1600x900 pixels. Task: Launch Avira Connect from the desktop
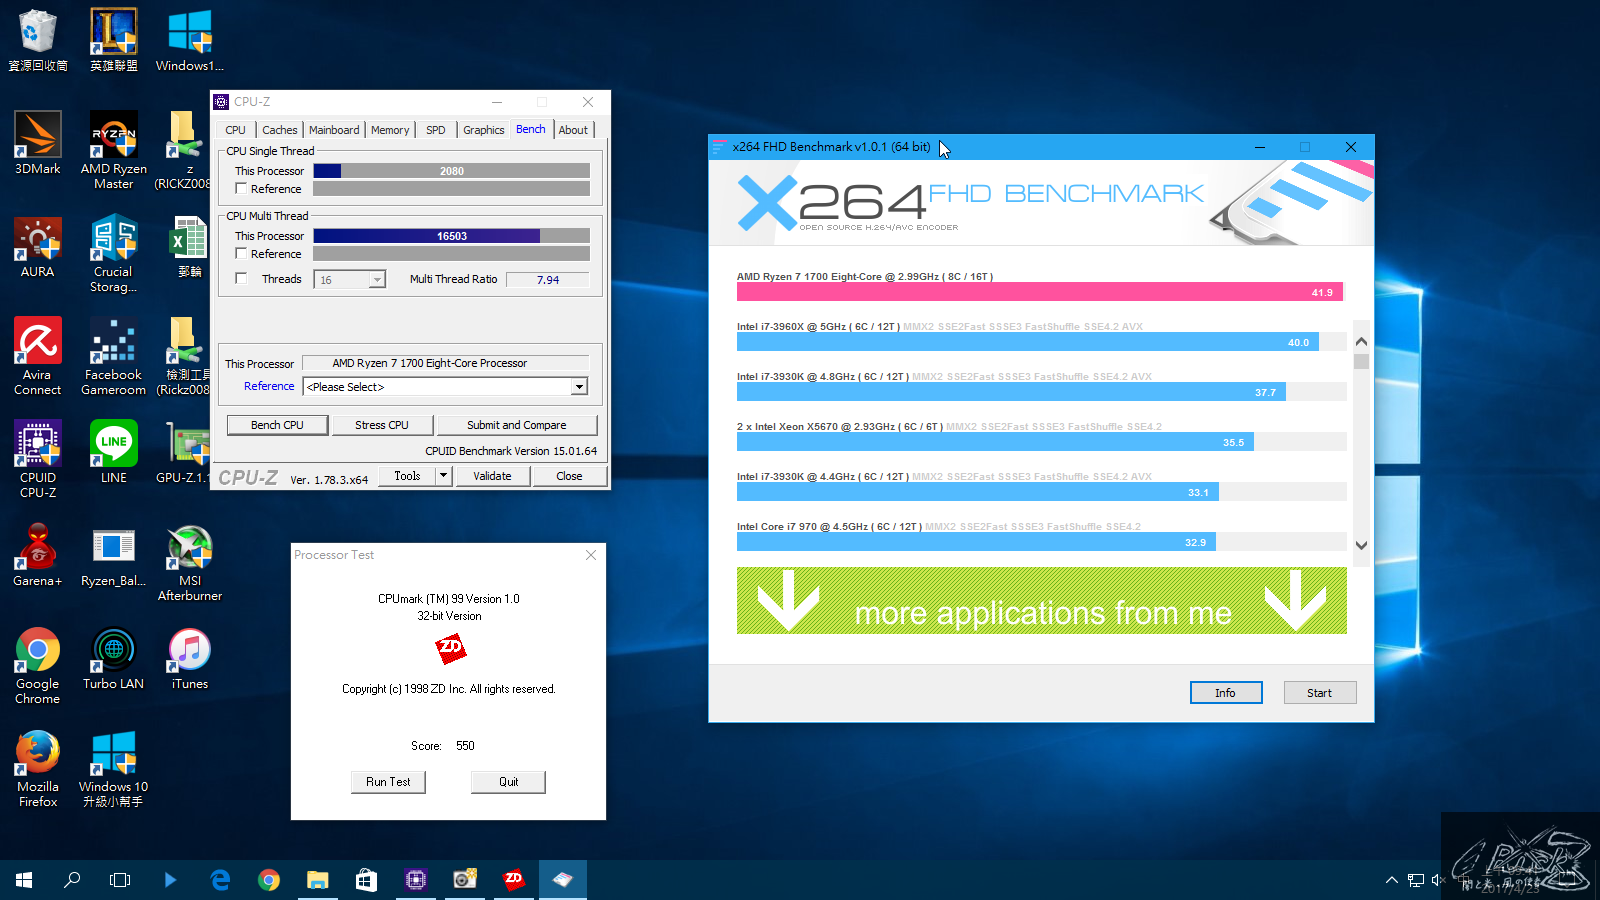pyautogui.click(x=38, y=356)
